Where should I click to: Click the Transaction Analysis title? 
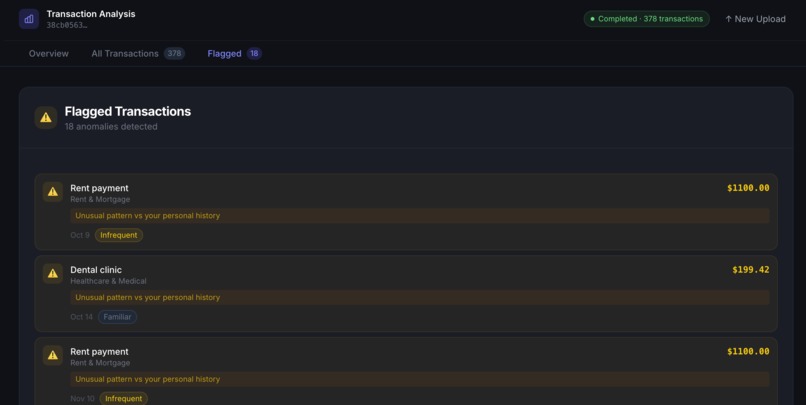point(91,14)
